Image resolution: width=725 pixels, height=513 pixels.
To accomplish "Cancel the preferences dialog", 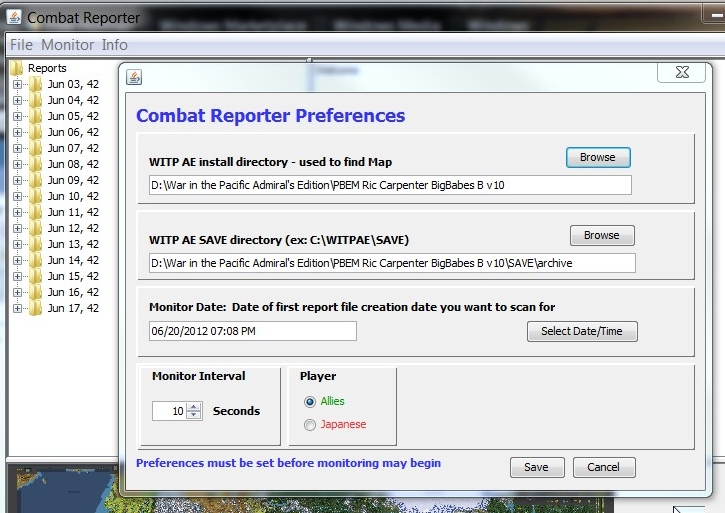I will [603, 467].
